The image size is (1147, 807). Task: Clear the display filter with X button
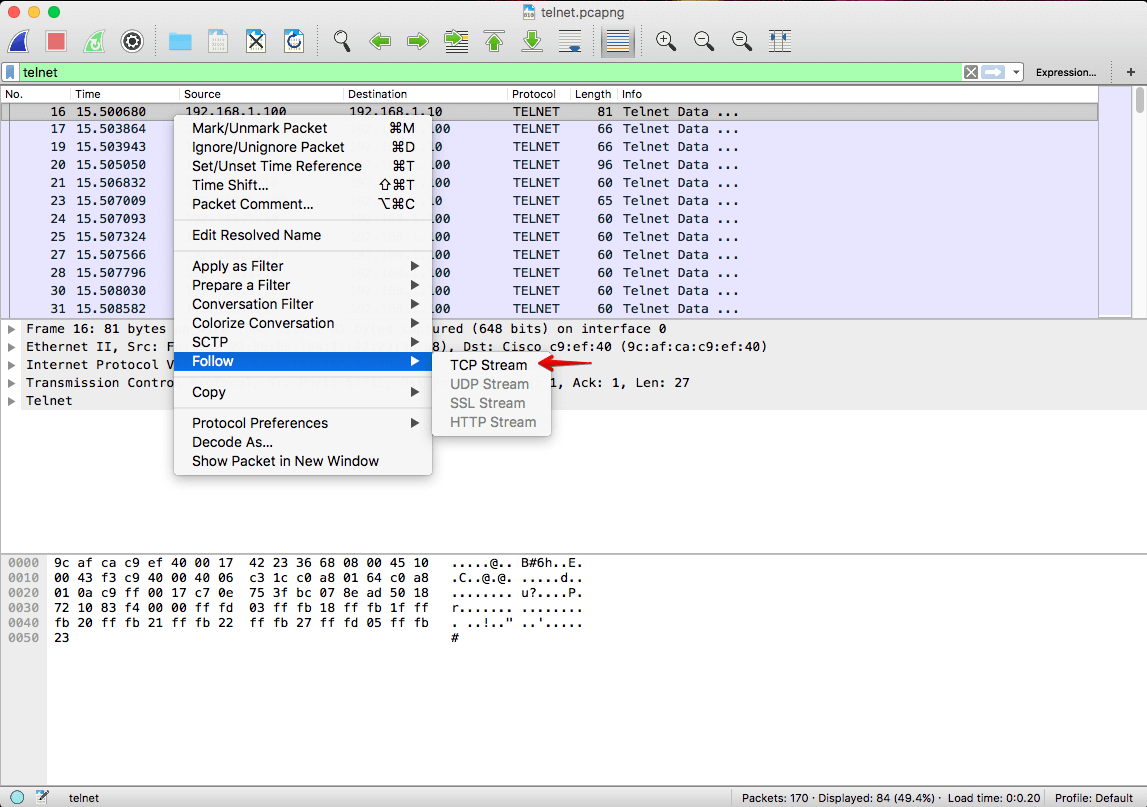970,72
